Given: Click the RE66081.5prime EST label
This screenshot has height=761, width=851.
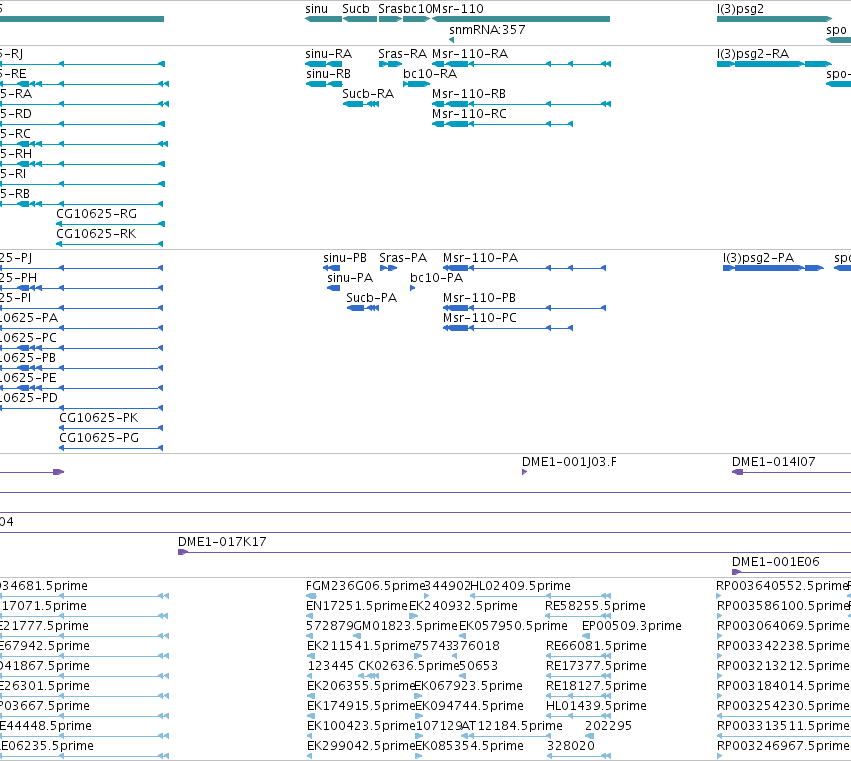Looking at the screenshot, I should [596, 646].
